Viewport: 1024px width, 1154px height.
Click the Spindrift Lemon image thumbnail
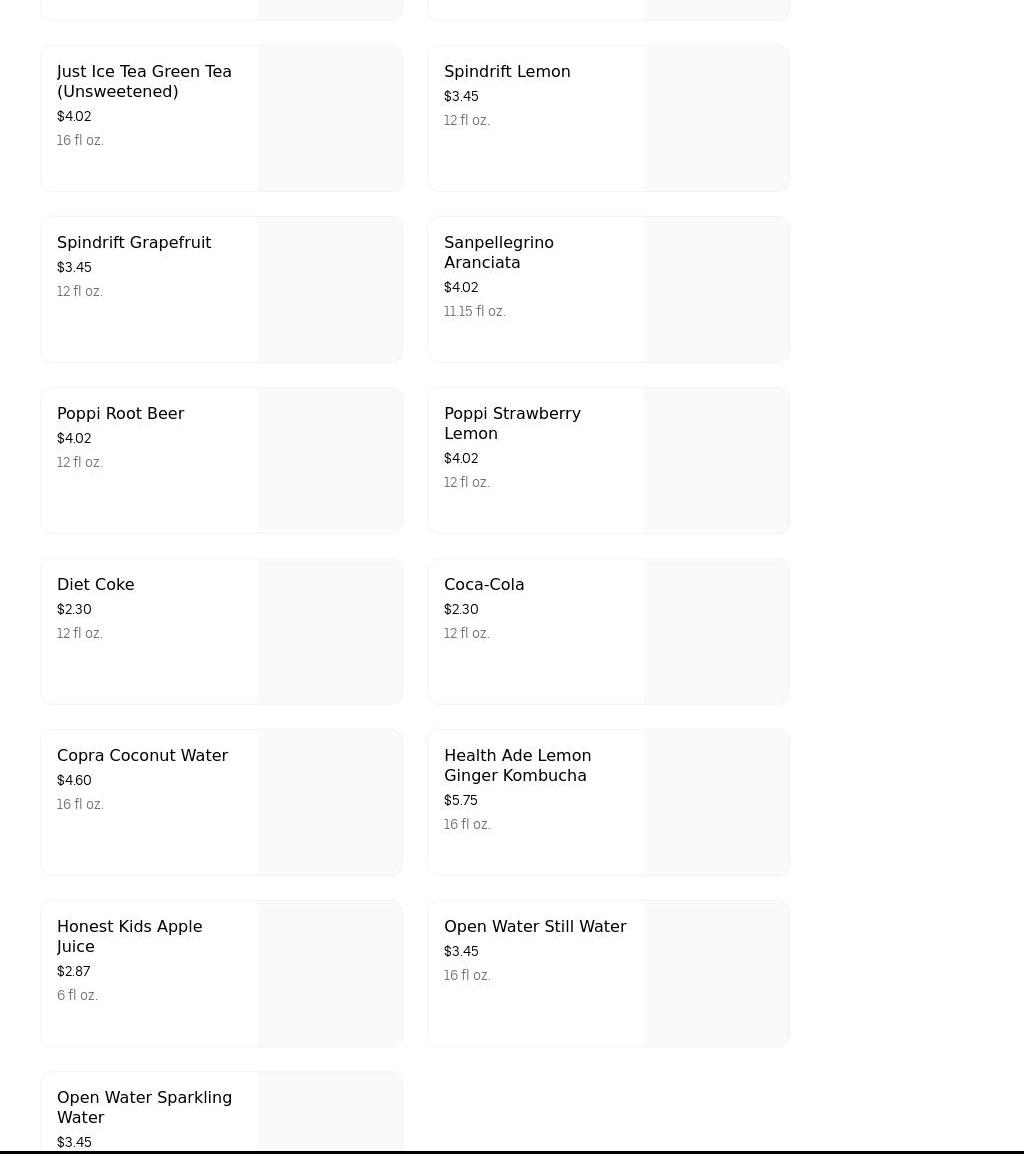716,119
